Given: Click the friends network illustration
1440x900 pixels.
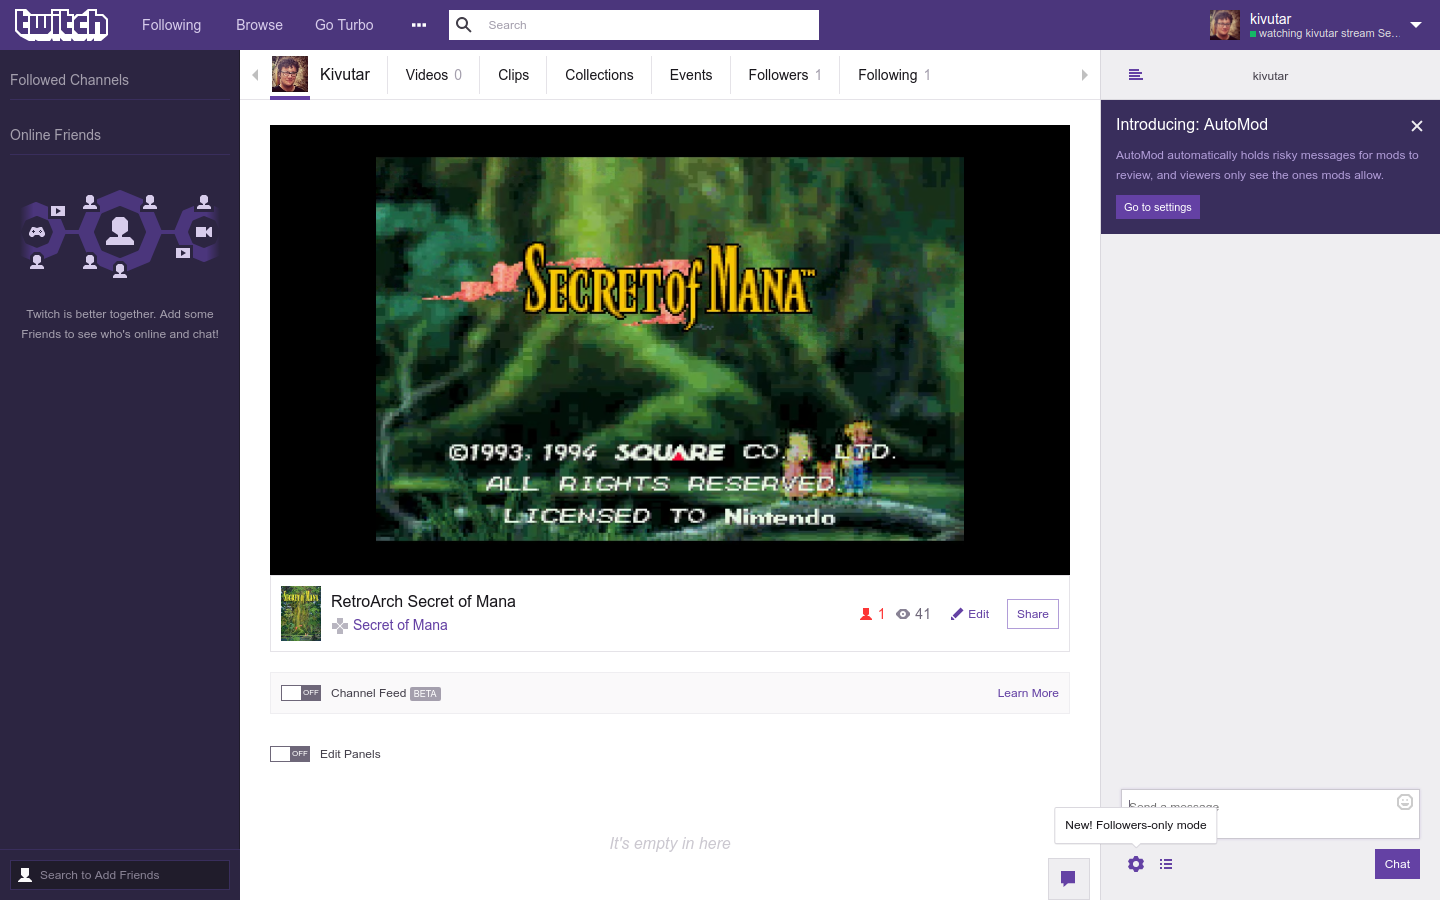Looking at the screenshot, I should click(x=120, y=234).
